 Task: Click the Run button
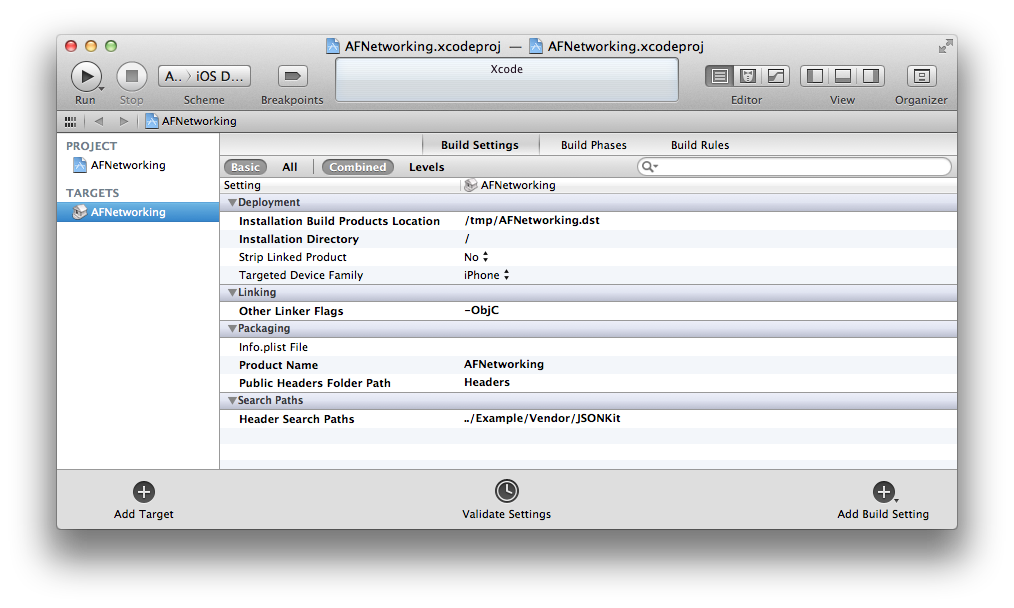tap(85, 76)
